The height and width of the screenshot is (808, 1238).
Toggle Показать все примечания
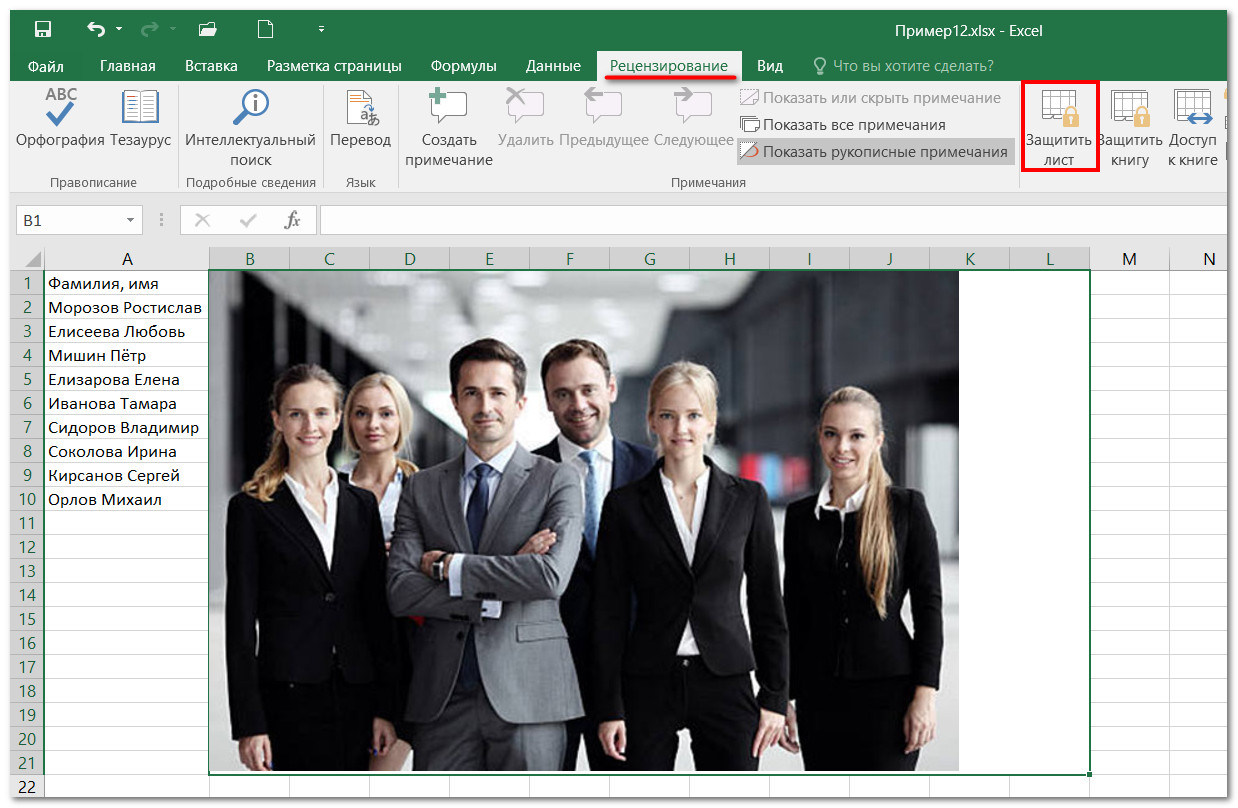coord(843,125)
